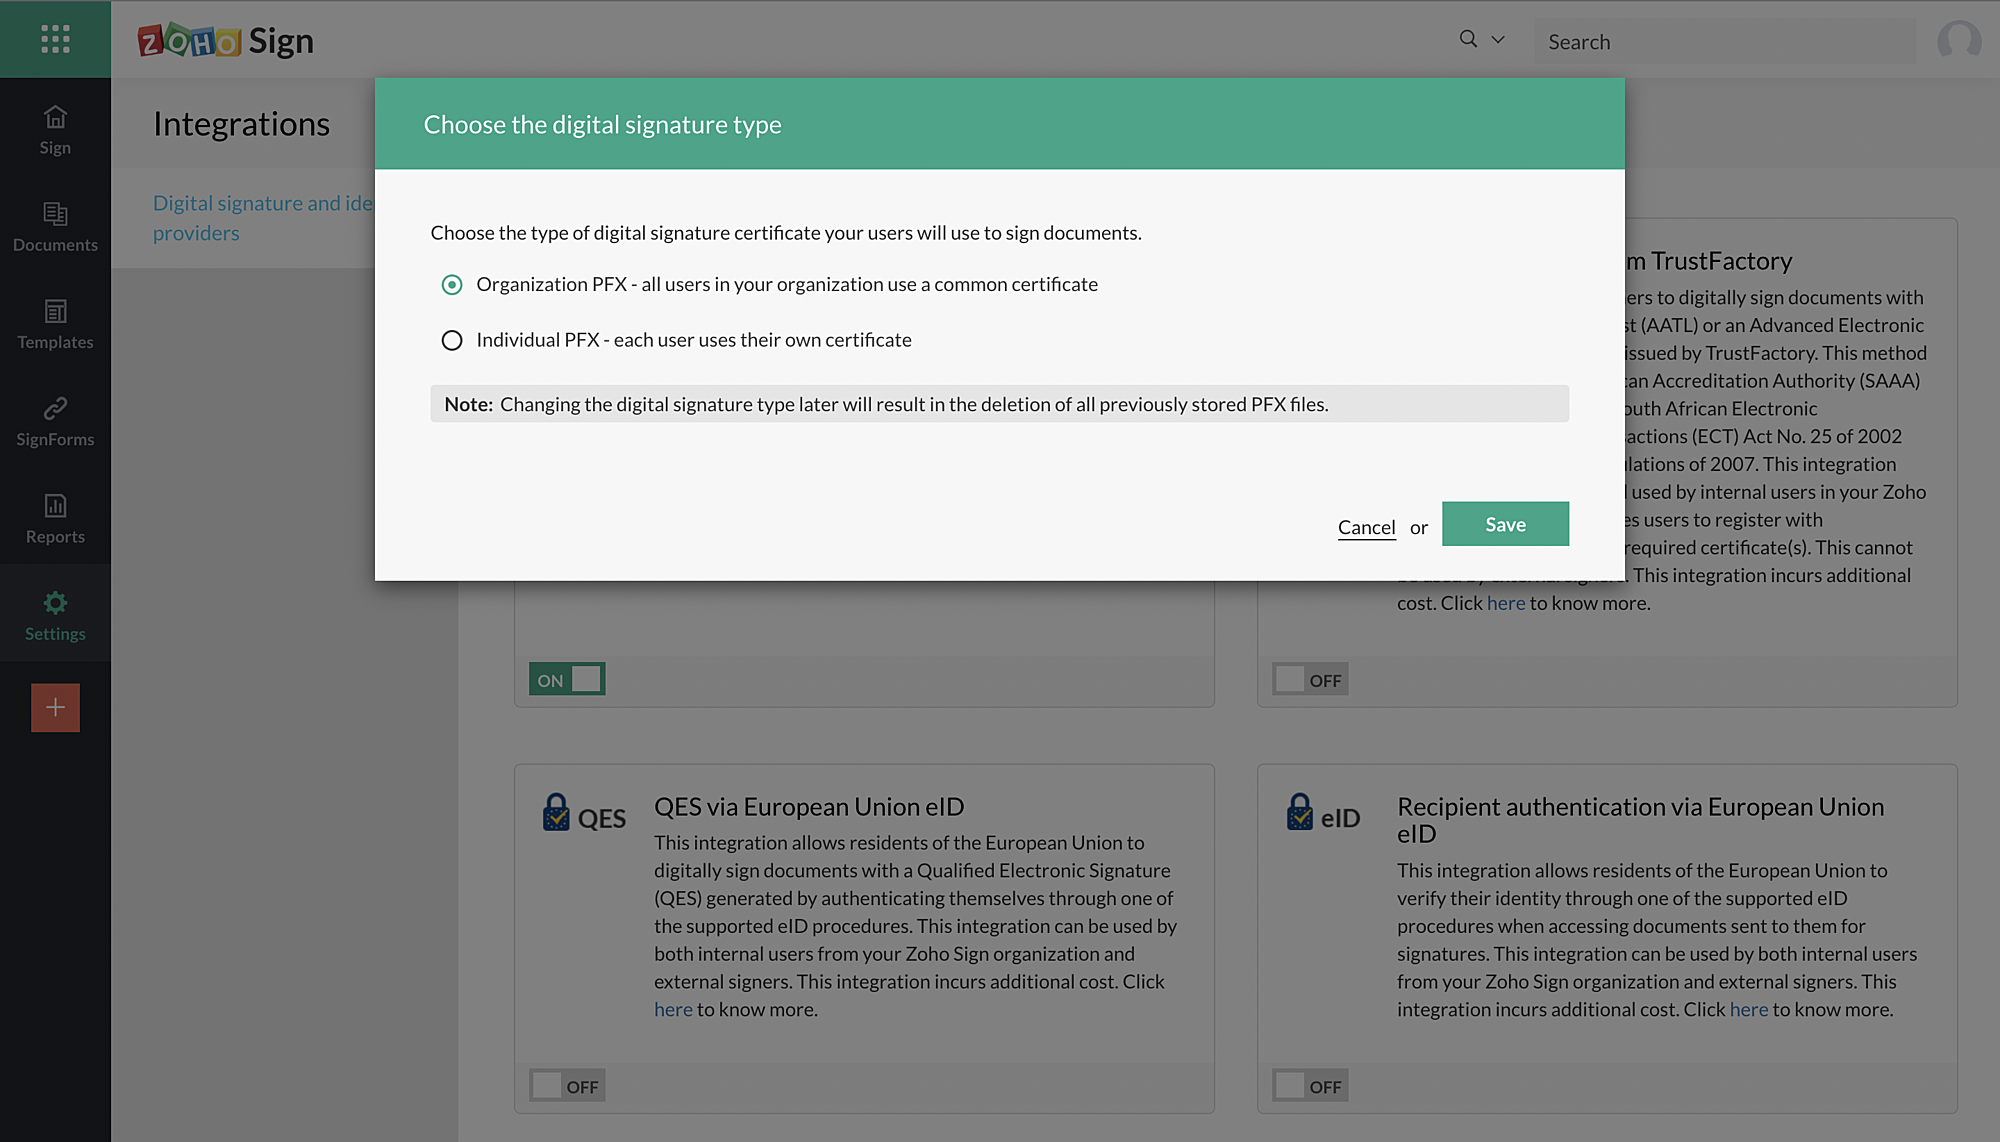Expand search filter dropdown chevron
The width and height of the screenshot is (2000, 1142).
click(x=1498, y=40)
